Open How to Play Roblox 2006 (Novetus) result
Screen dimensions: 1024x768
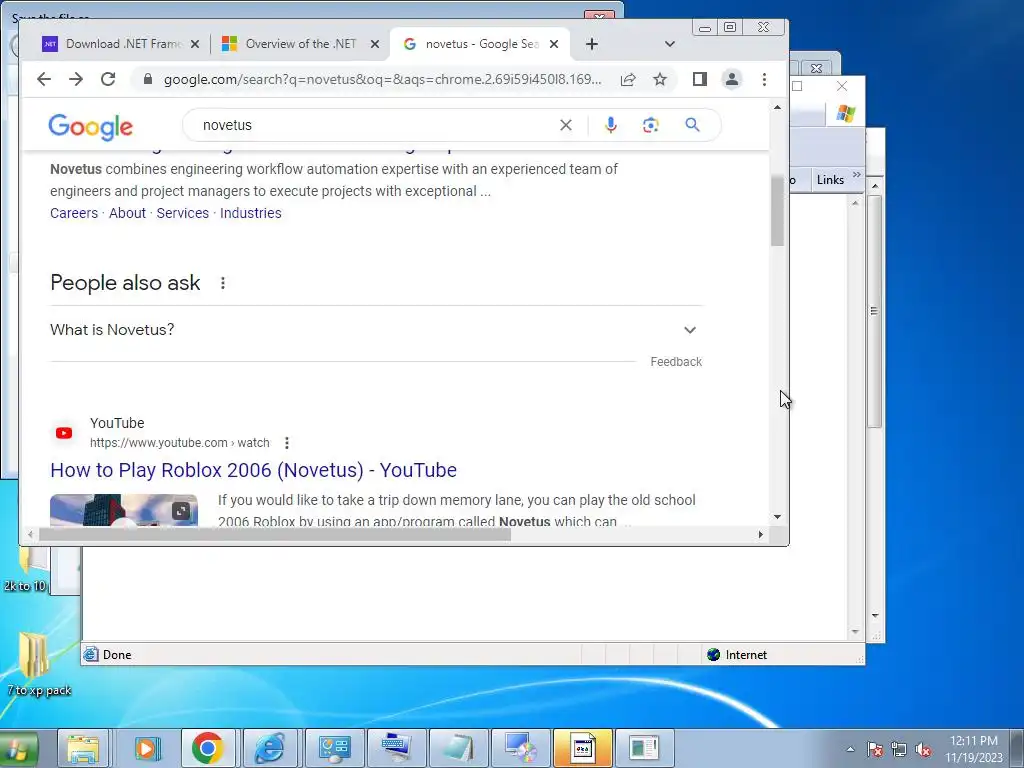coord(253,470)
